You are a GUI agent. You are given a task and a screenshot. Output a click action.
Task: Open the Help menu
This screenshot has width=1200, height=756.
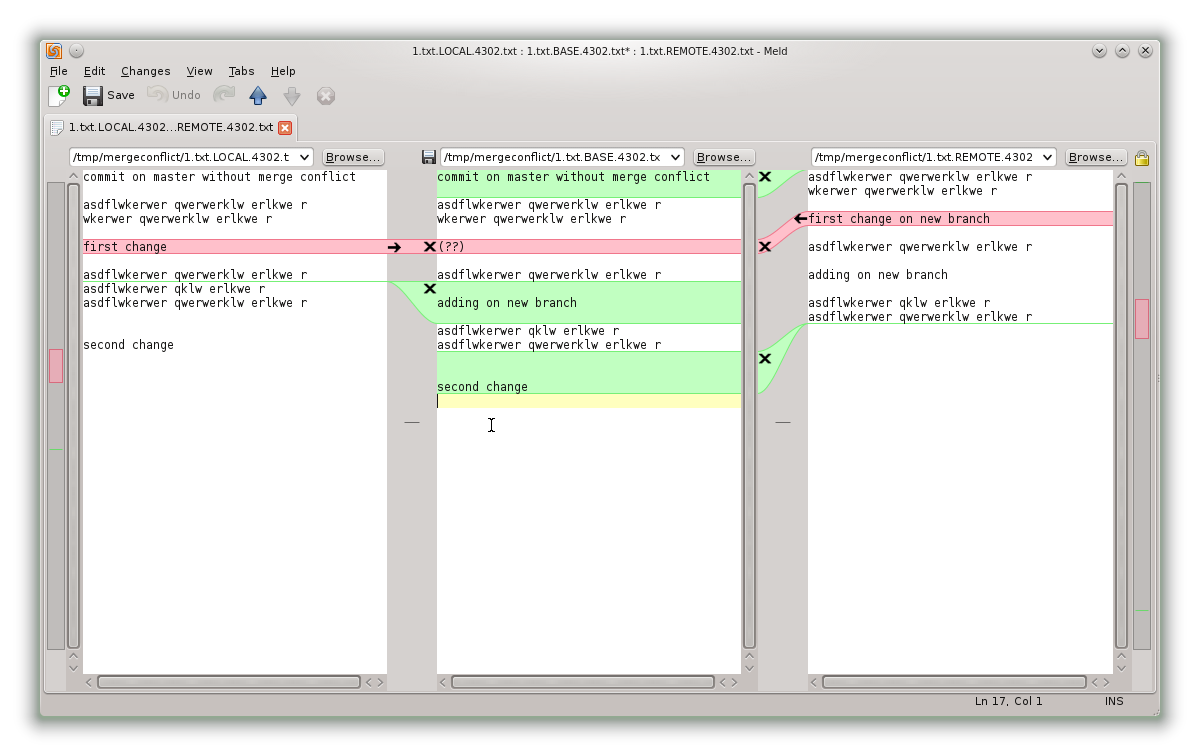pyautogui.click(x=283, y=71)
